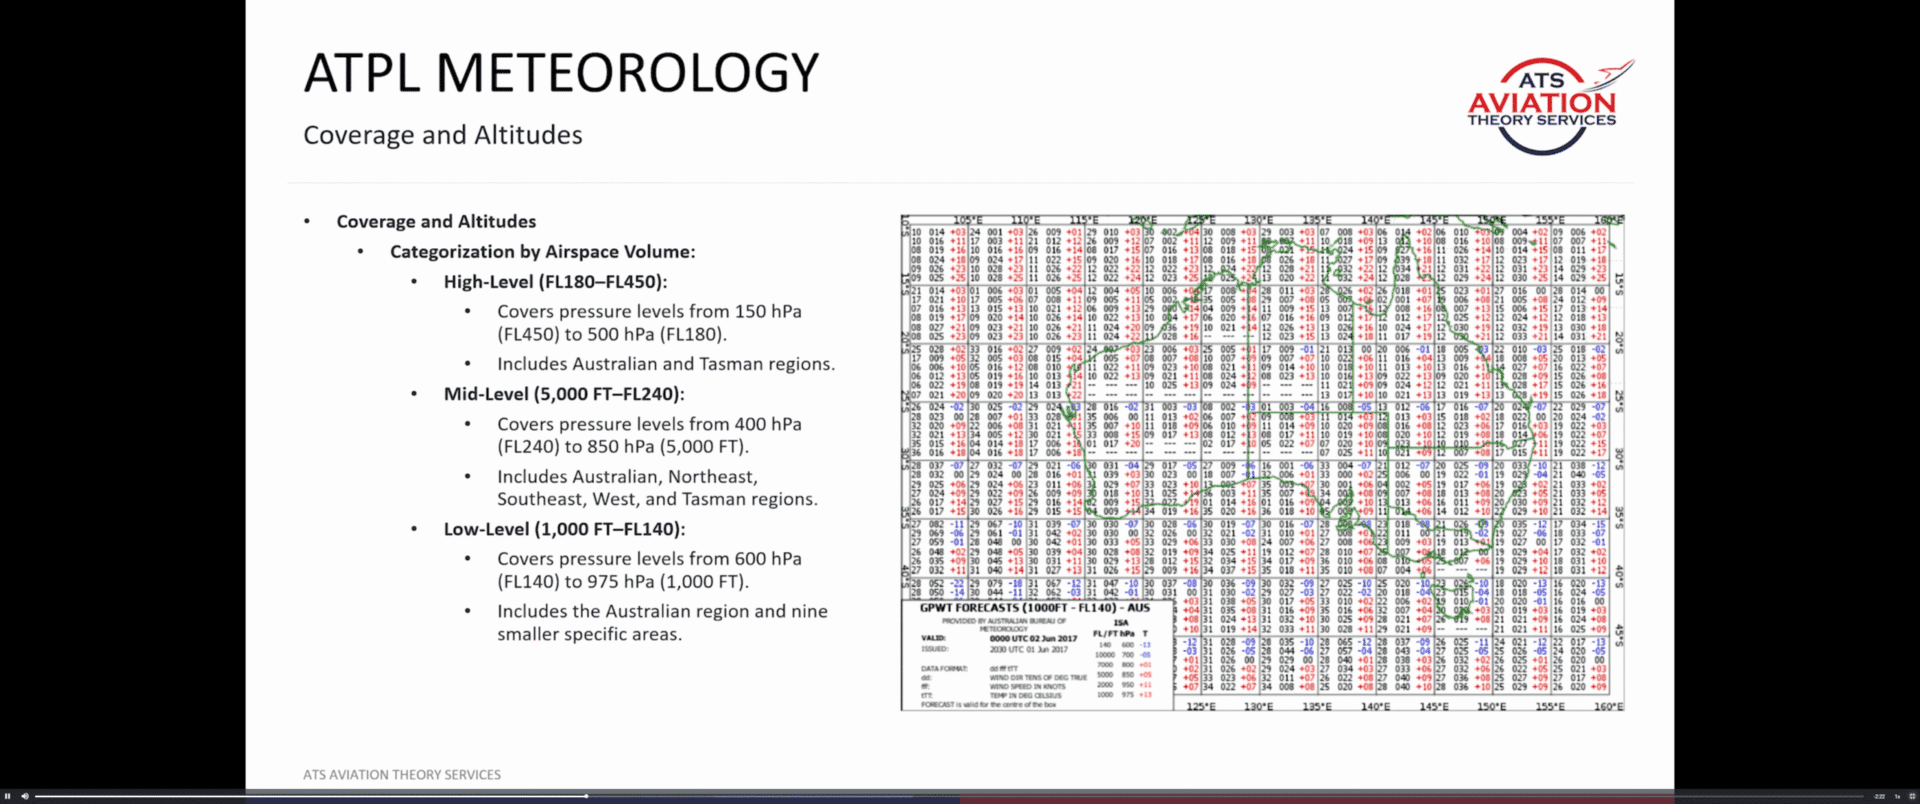Toggle fullscreen mode for the video

pos(1912,796)
